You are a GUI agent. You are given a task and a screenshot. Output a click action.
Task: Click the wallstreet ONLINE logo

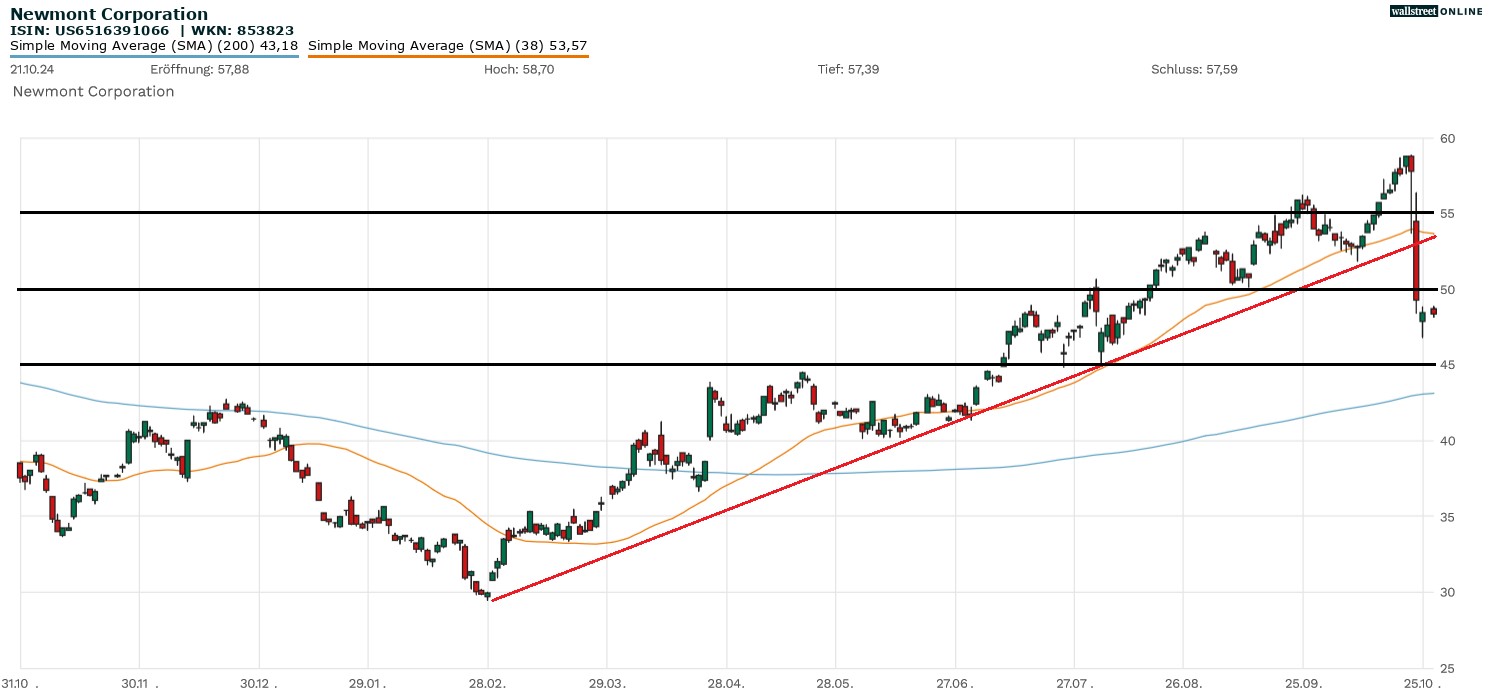pyautogui.click(x=1437, y=11)
